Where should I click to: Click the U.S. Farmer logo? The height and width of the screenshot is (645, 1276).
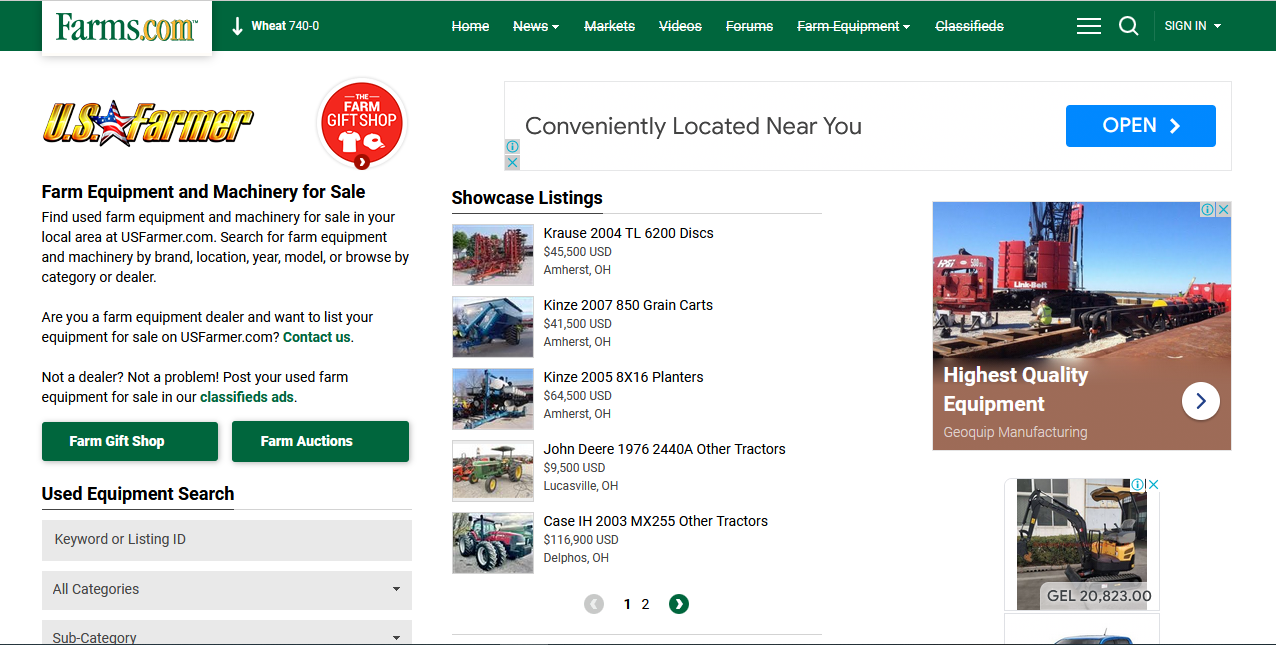click(148, 122)
